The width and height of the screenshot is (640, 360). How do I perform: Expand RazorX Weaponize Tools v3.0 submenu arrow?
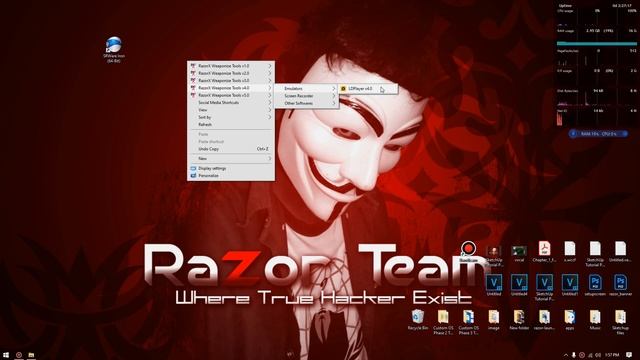coord(270,80)
